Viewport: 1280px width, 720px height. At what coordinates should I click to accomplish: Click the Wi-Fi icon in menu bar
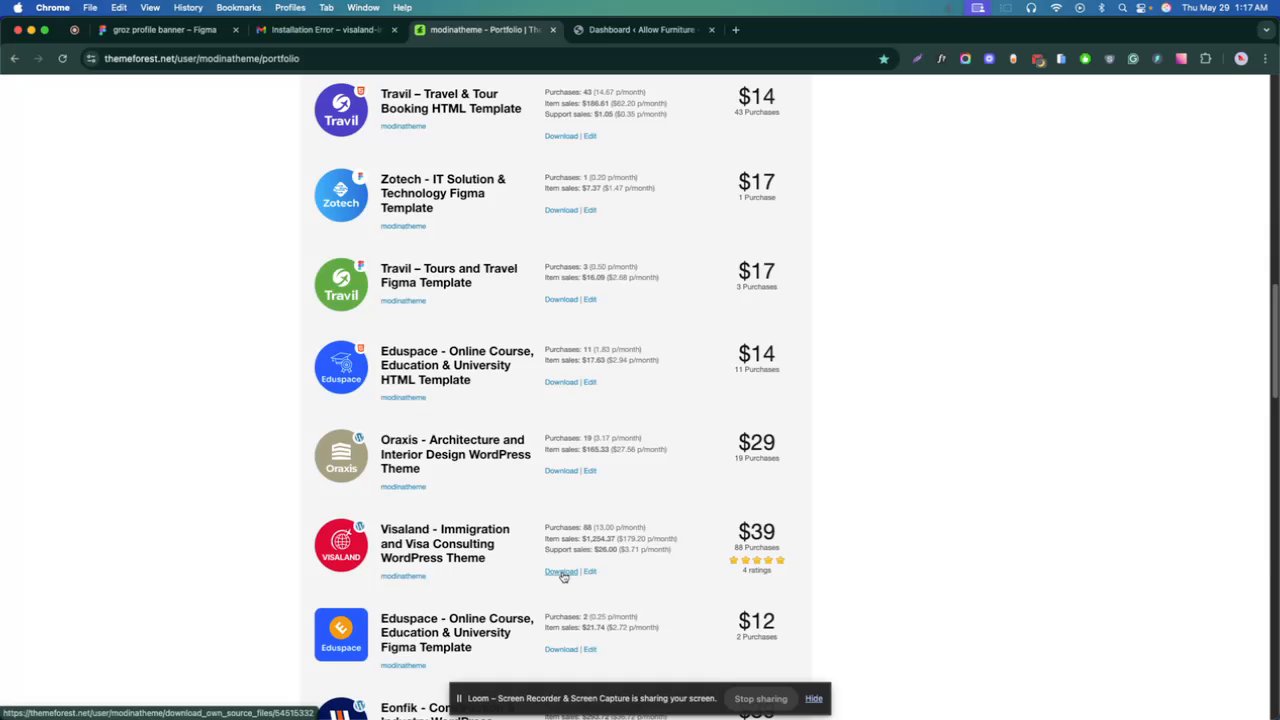tap(1056, 8)
